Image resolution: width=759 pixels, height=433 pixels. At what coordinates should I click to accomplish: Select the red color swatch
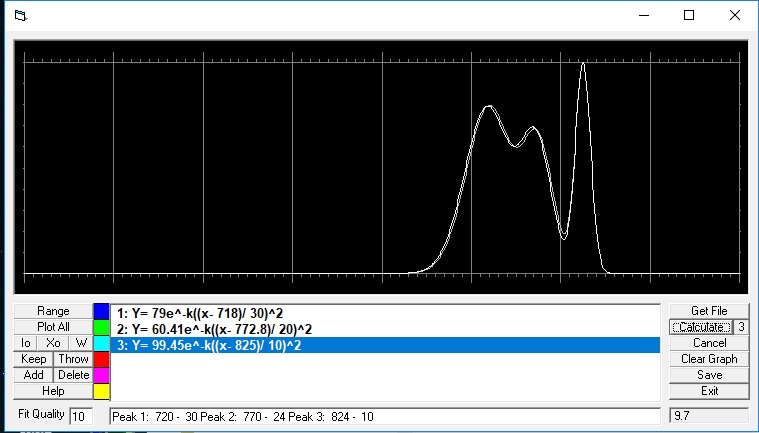point(101,359)
